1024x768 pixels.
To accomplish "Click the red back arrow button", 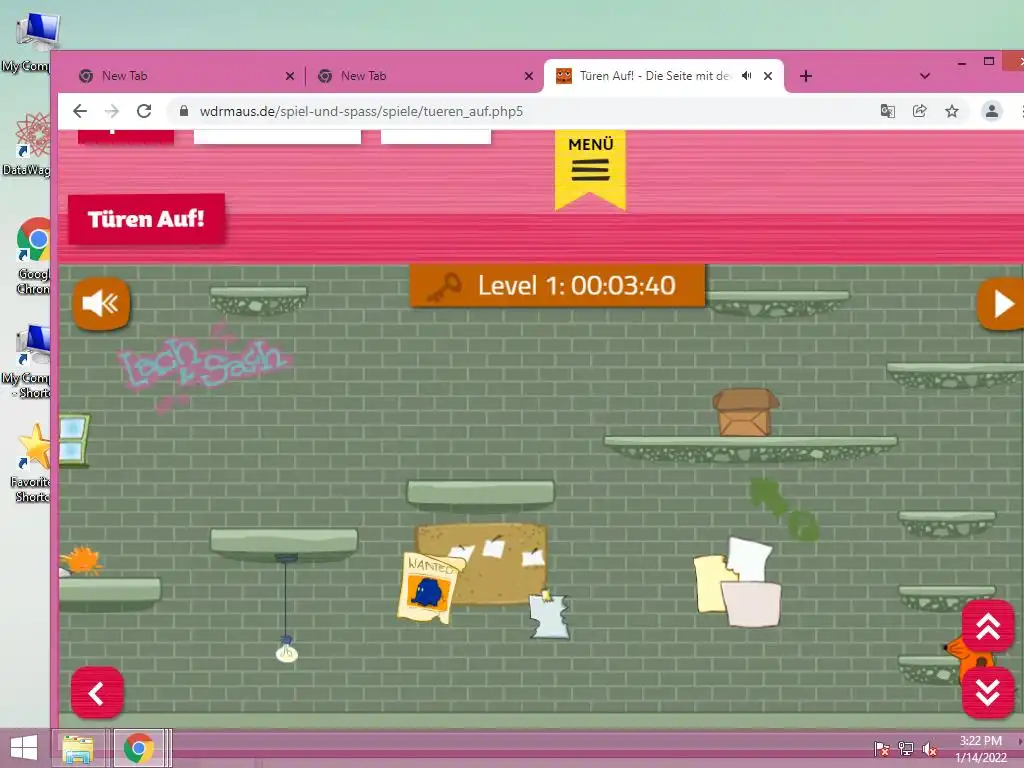I will pyautogui.click(x=97, y=694).
